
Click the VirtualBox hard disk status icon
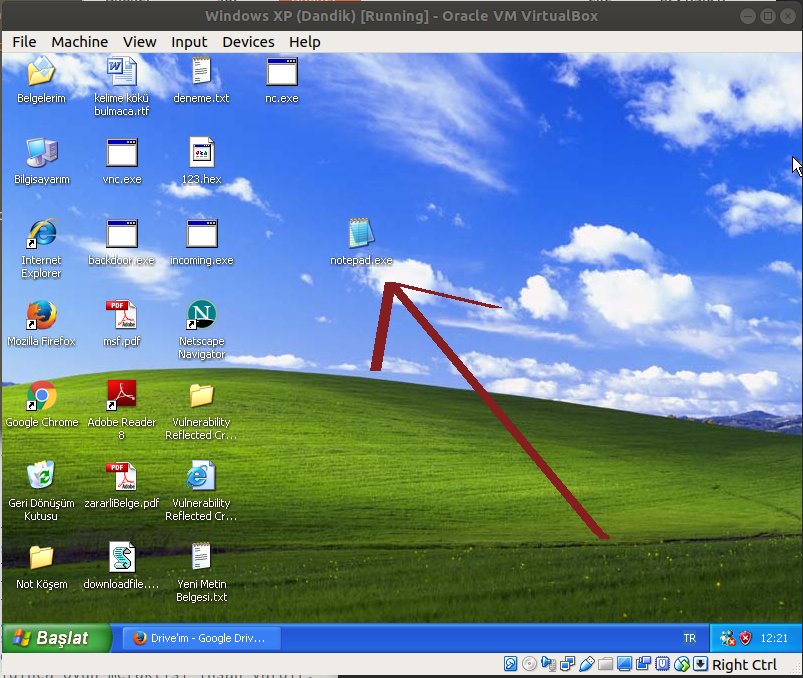tap(511, 664)
